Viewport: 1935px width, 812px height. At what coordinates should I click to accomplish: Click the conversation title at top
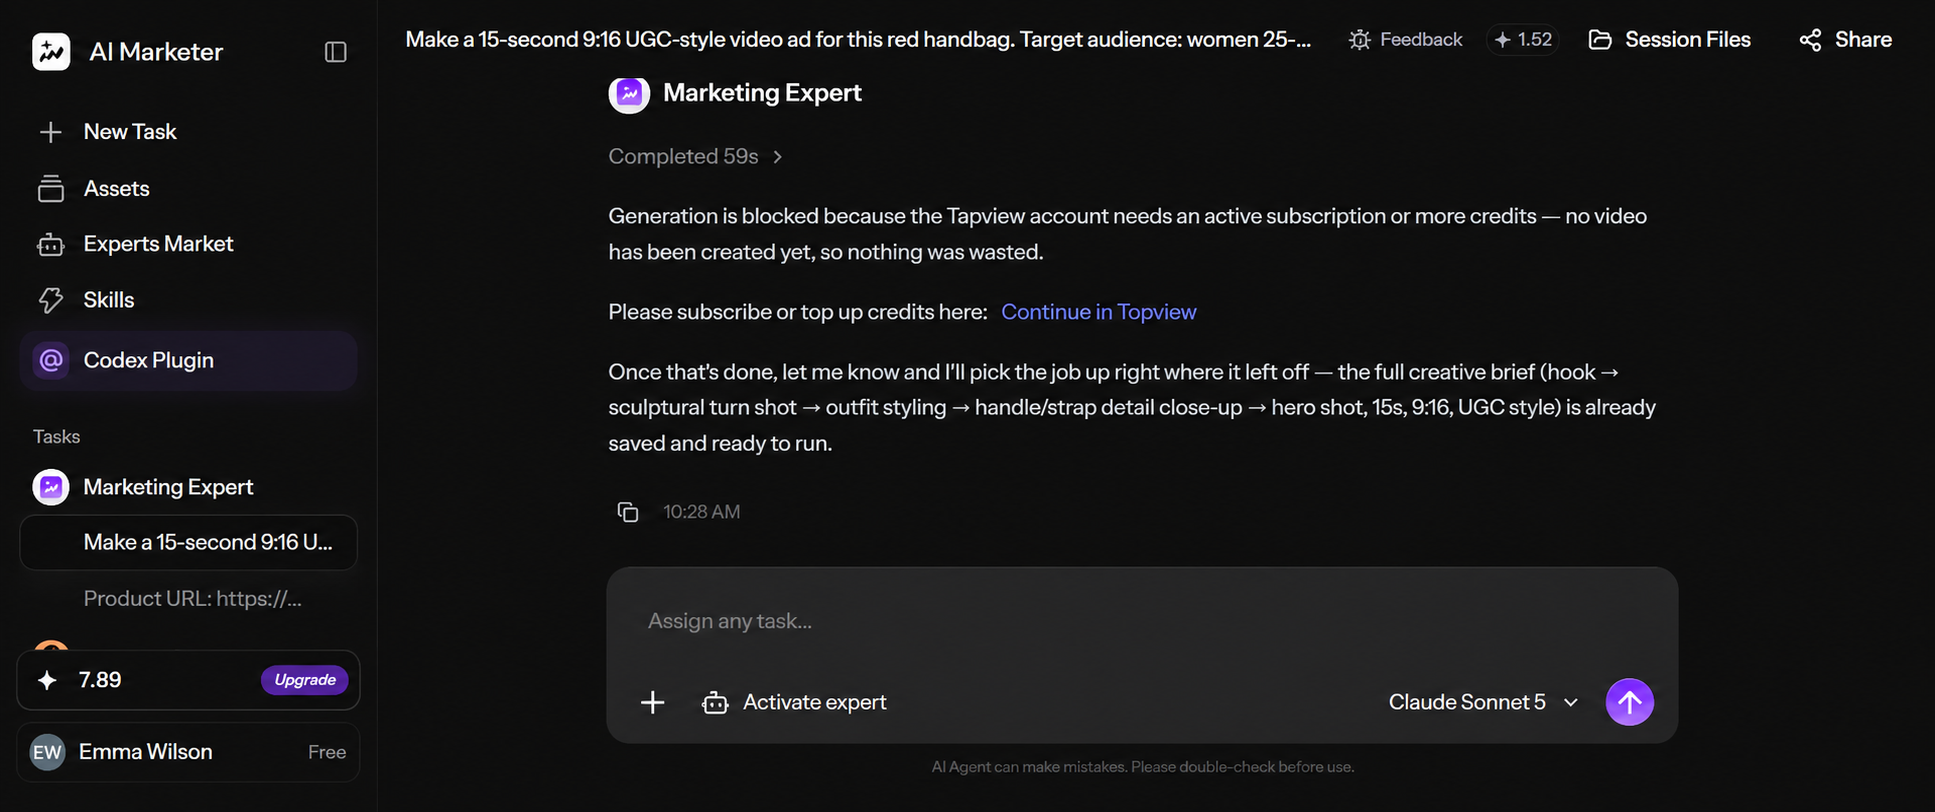pyautogui.click(x=858, y=40)
